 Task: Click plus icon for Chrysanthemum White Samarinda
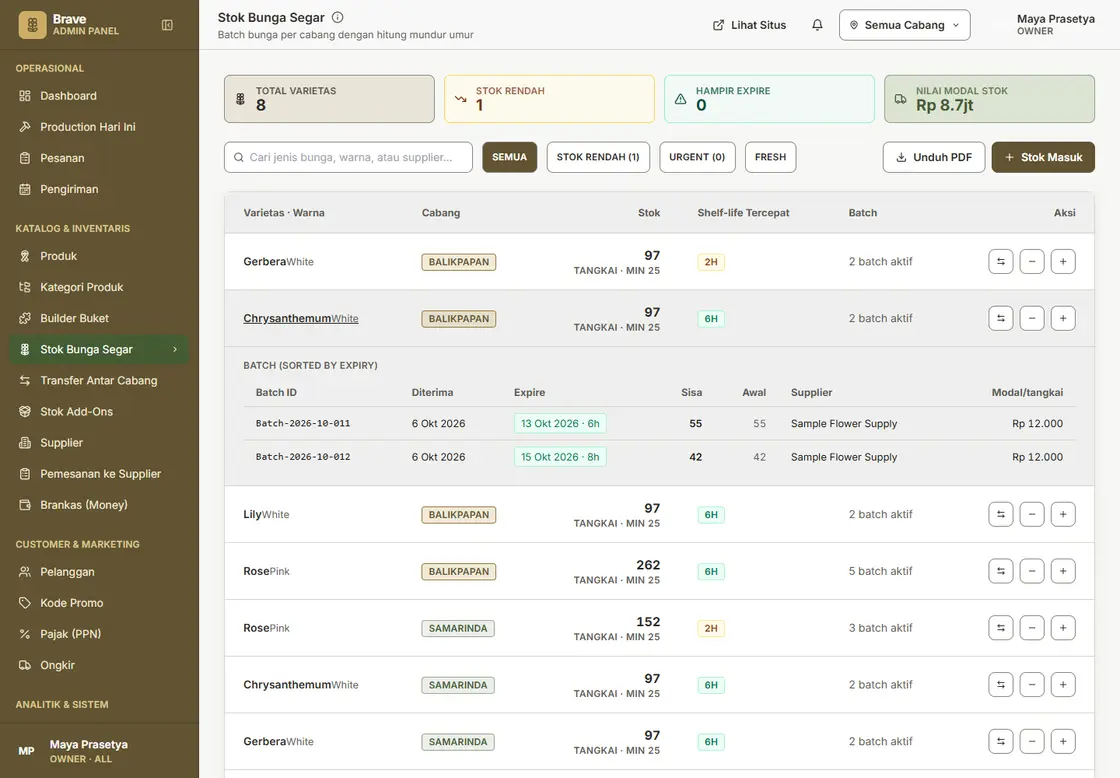click(1063, 684)
